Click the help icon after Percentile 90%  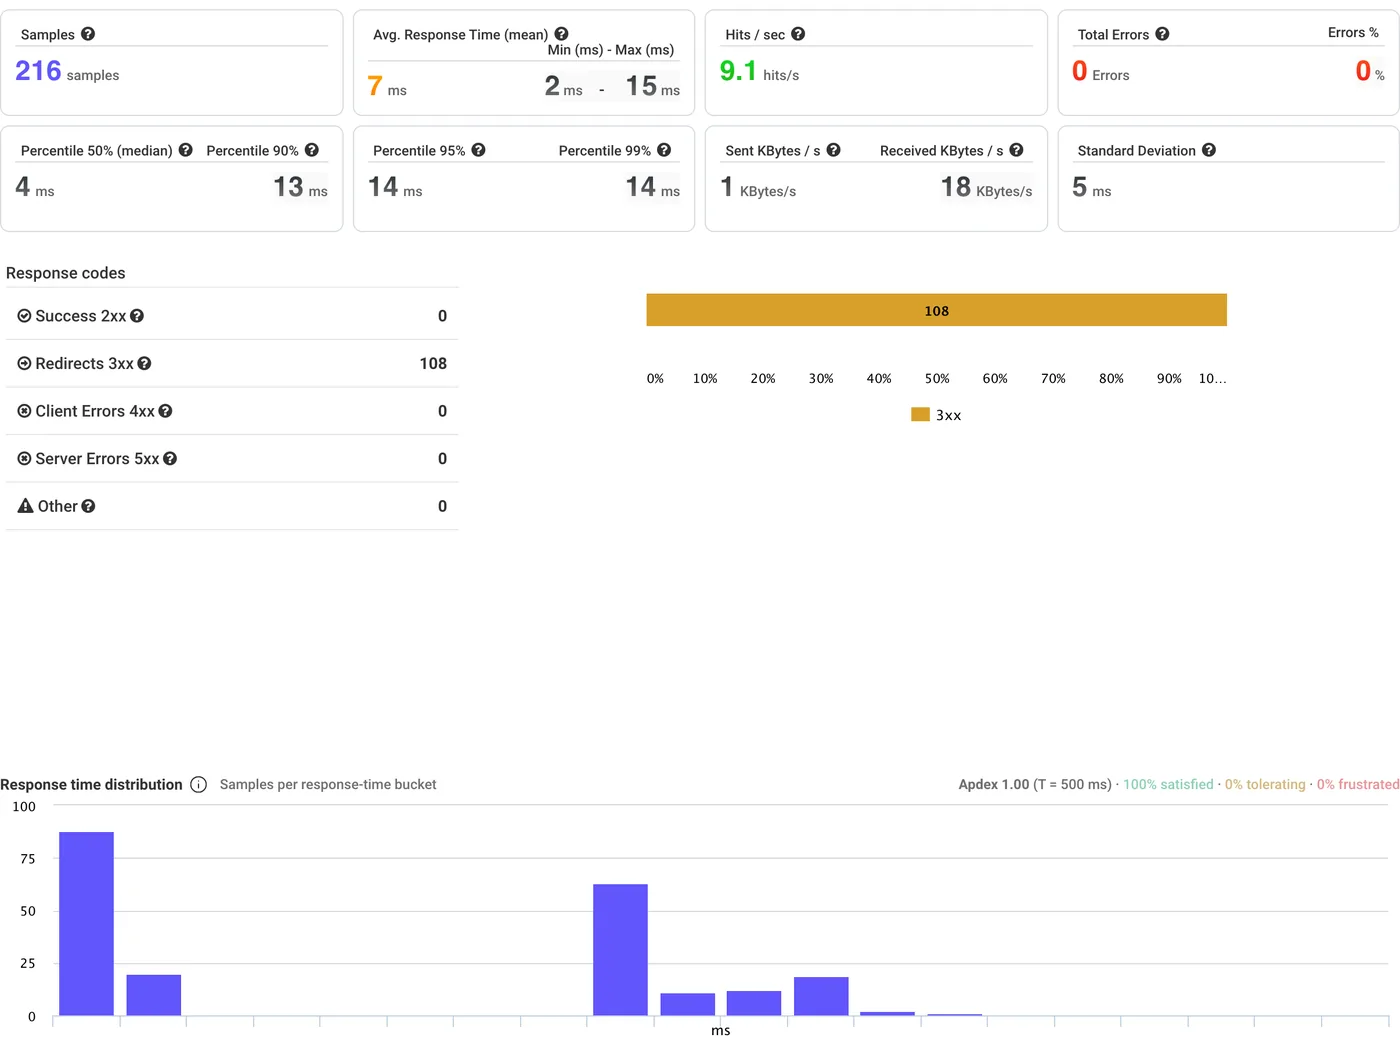(x=312, y=150)
